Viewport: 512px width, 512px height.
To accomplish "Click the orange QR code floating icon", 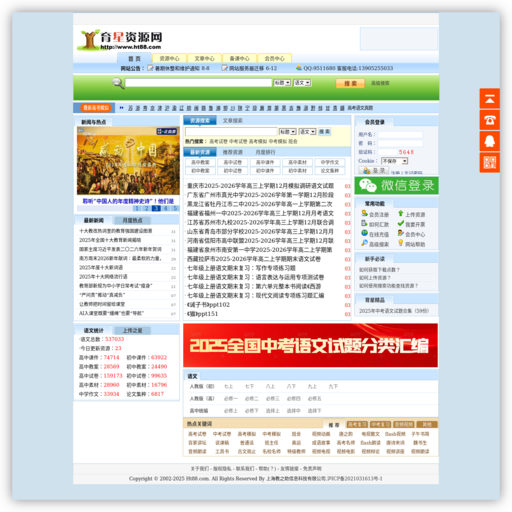I will [489, 163].
